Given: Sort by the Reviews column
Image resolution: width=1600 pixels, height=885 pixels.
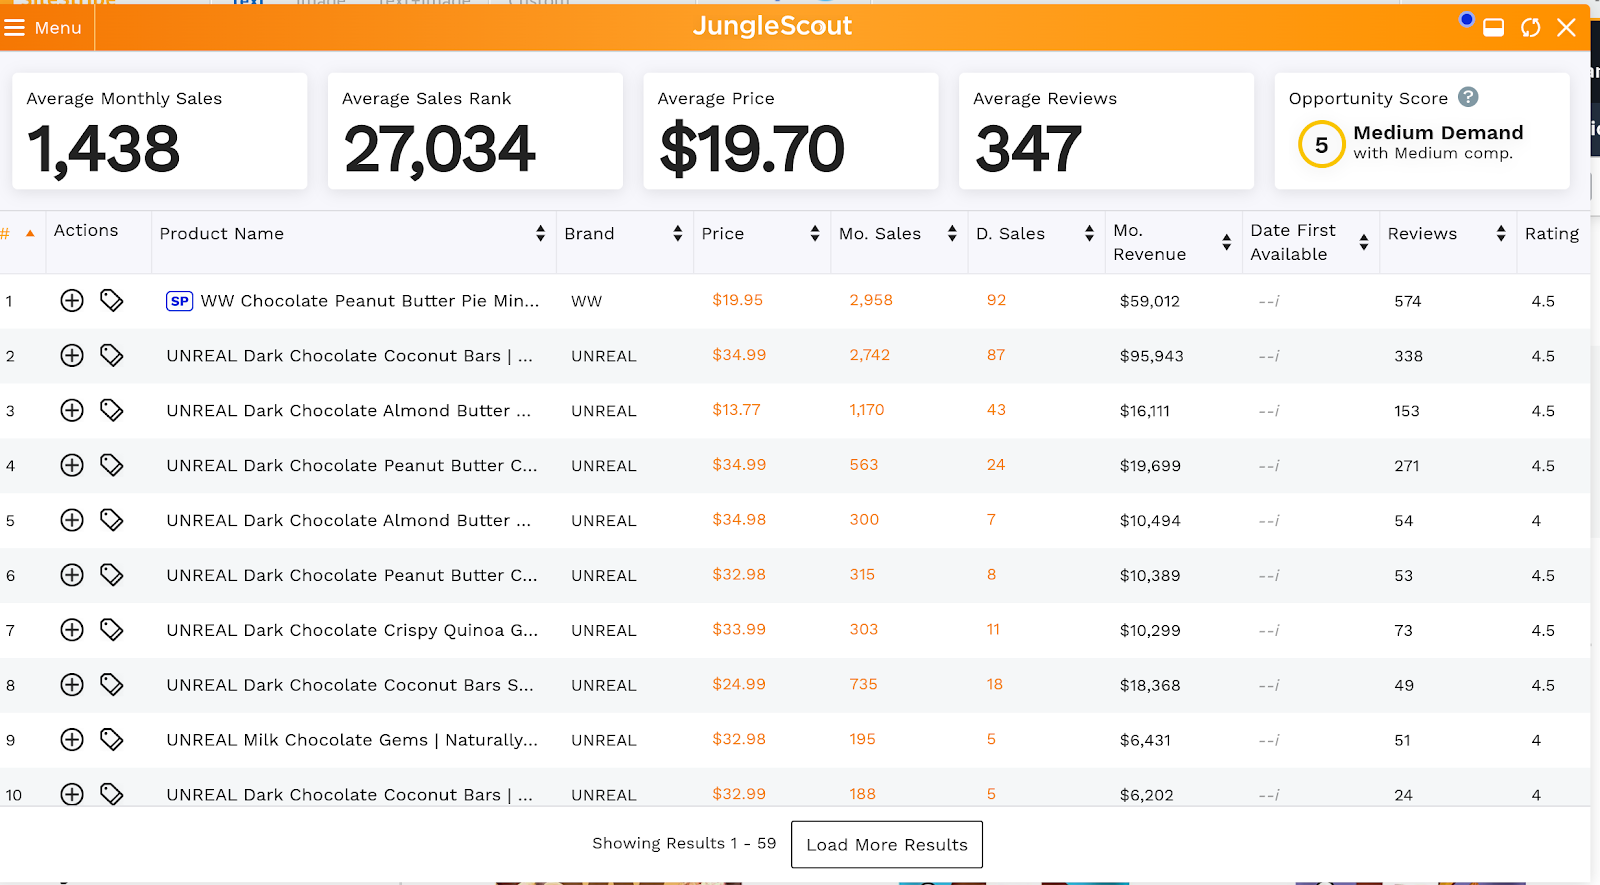Looking at the screenshot, I should (x=1500, y=234).
